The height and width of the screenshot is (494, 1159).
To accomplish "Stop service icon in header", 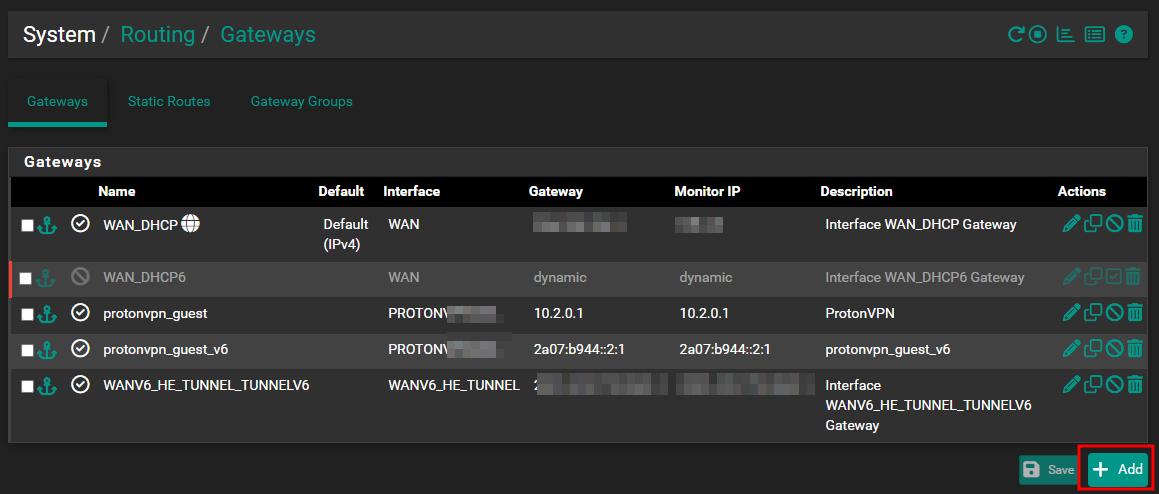I will (1038, 34).
